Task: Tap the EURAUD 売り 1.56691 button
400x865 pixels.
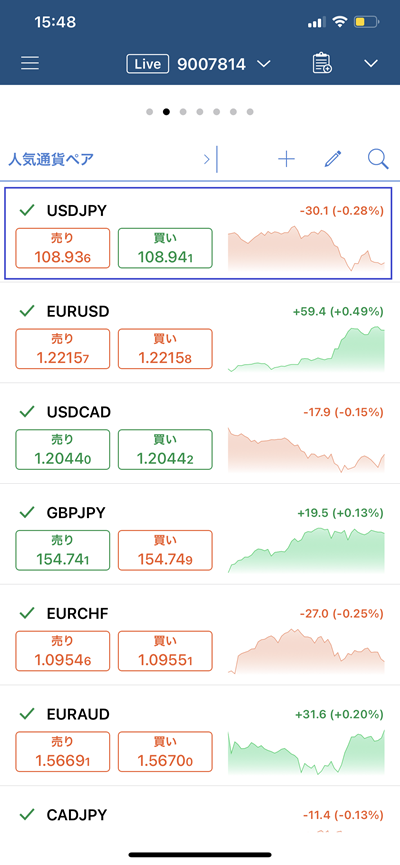Action: pos(63,751)
